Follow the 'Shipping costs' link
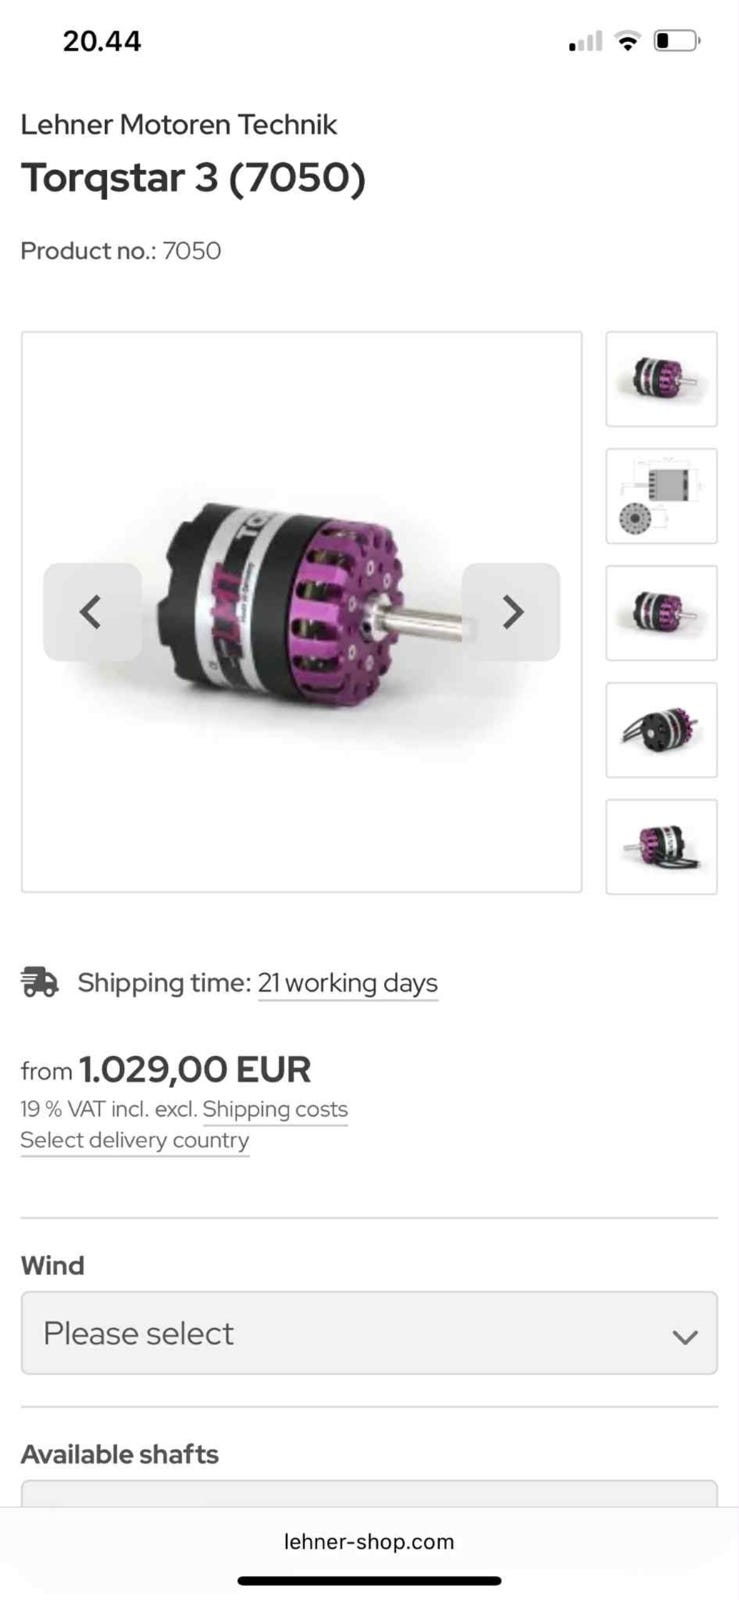Image resolution: width=739 pixels, height=1600 pixels. pyautogui.click(x=275, y=1110)
